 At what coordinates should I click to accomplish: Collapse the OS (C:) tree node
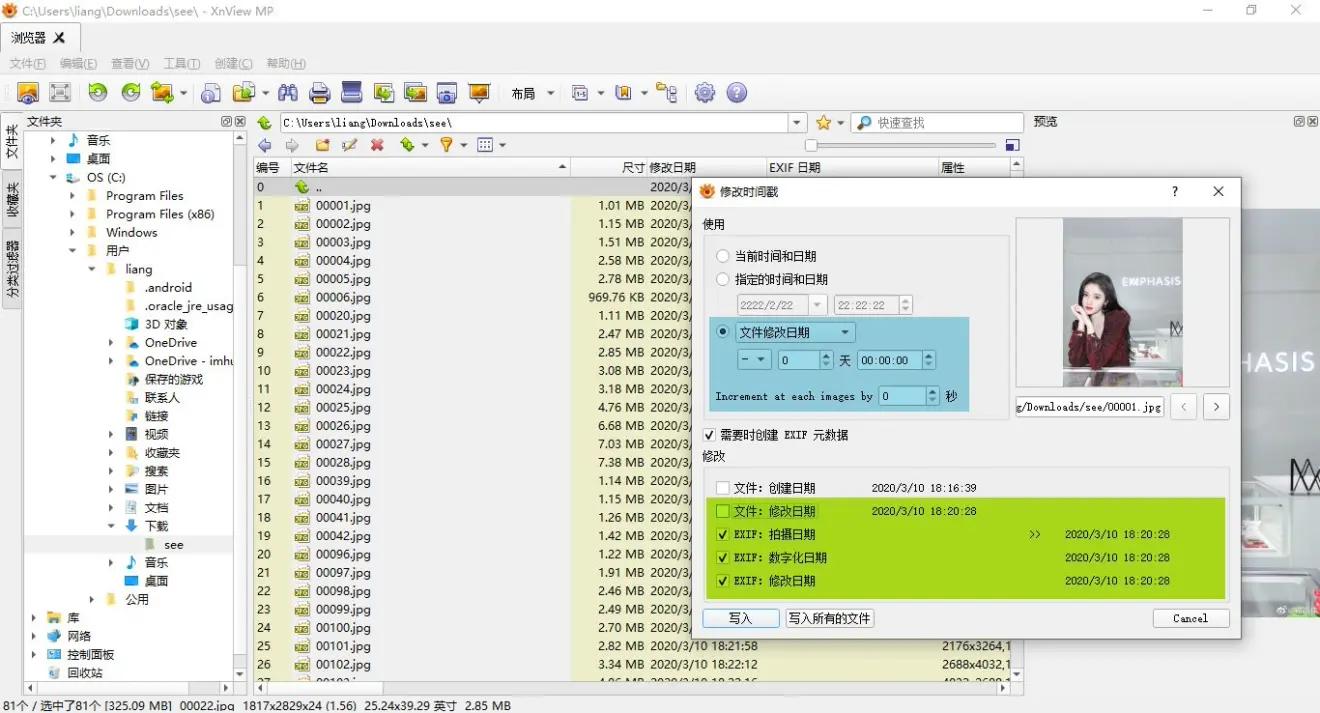tap(53, 176)
